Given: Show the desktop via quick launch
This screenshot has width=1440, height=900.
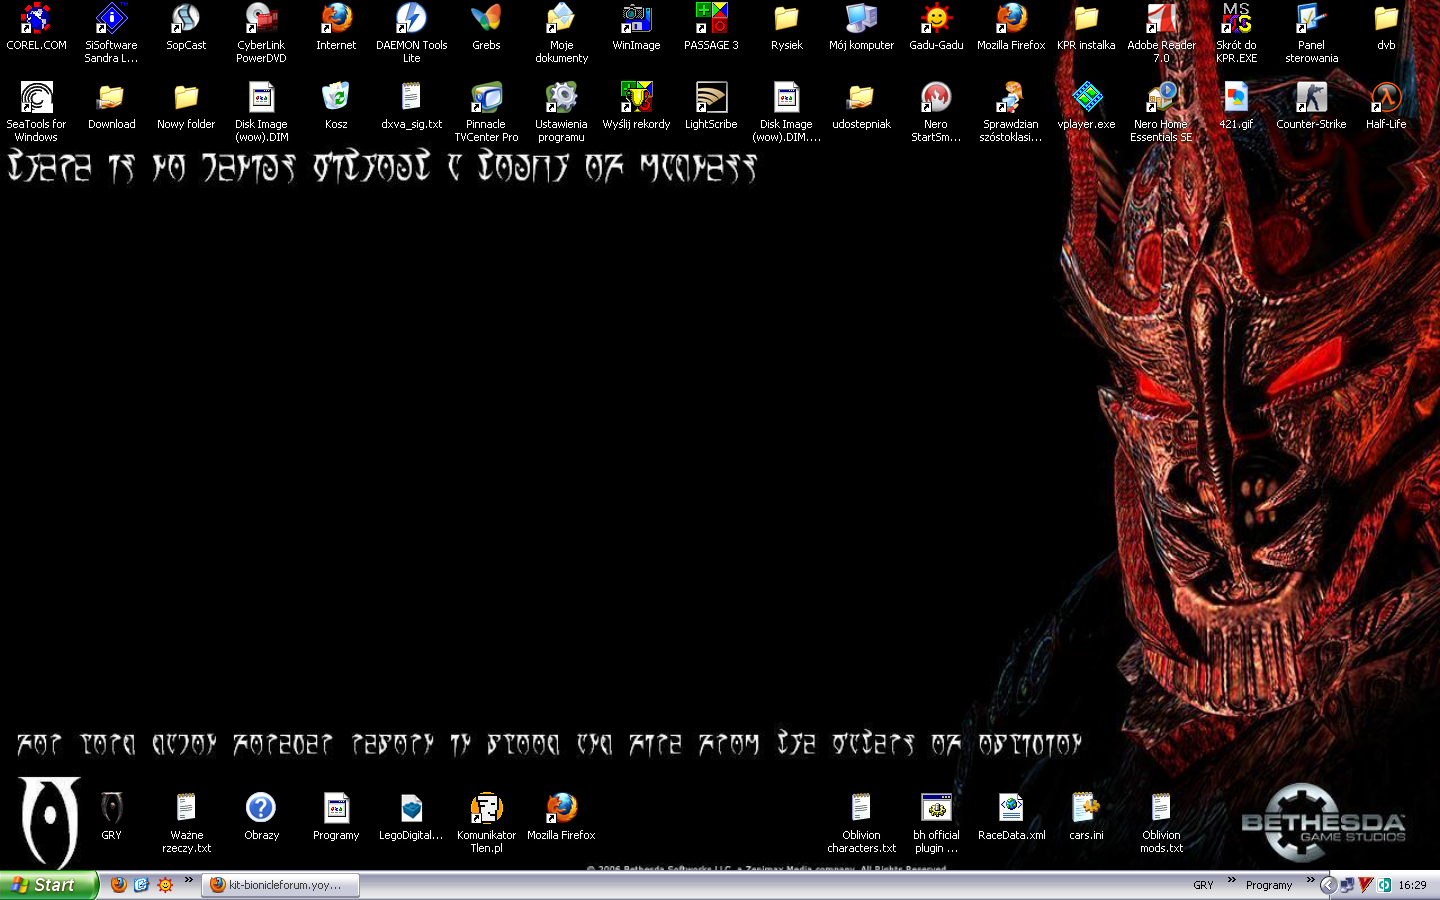Looking at the screenshot, I should (141, 885).
